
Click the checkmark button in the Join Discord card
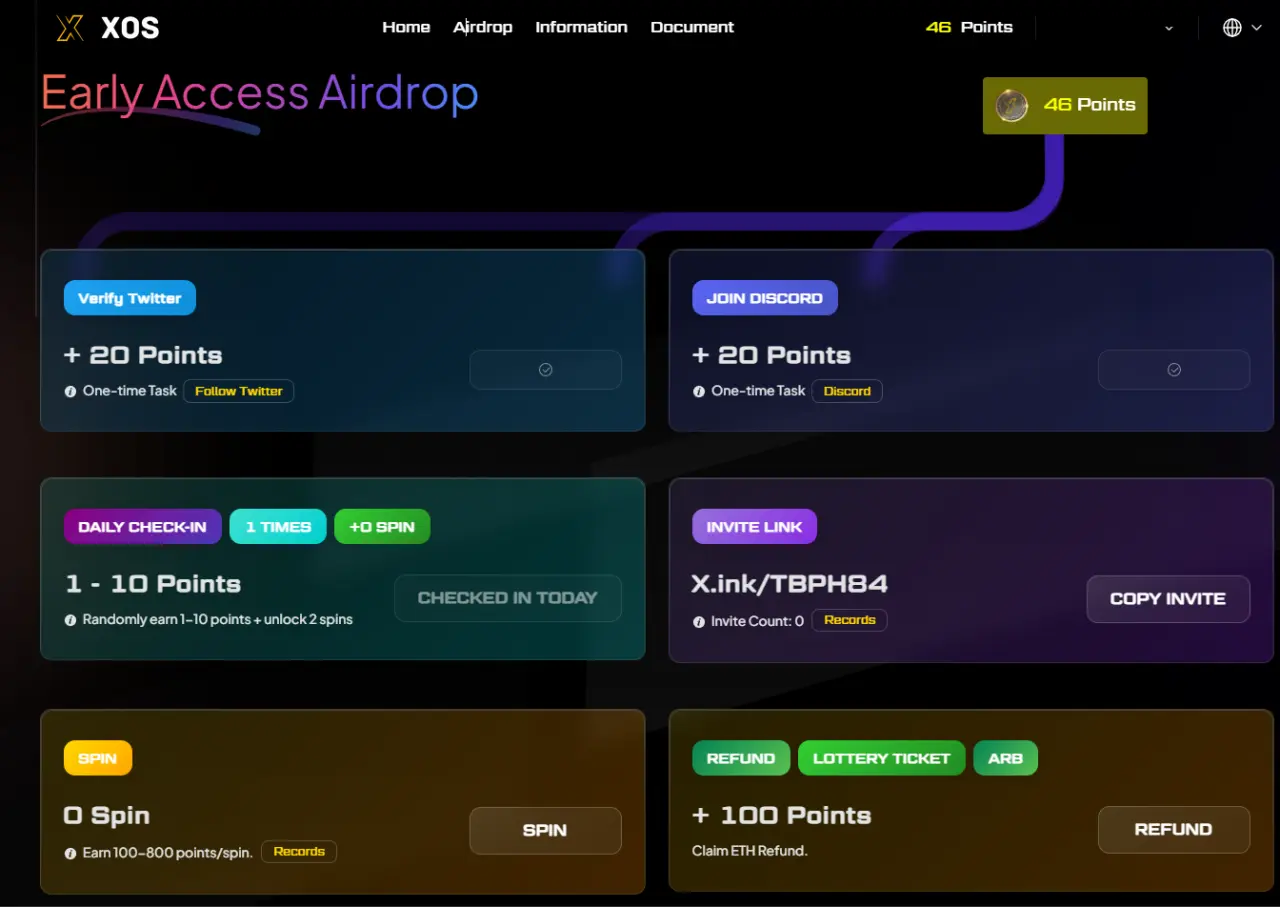pos(1174,369)
